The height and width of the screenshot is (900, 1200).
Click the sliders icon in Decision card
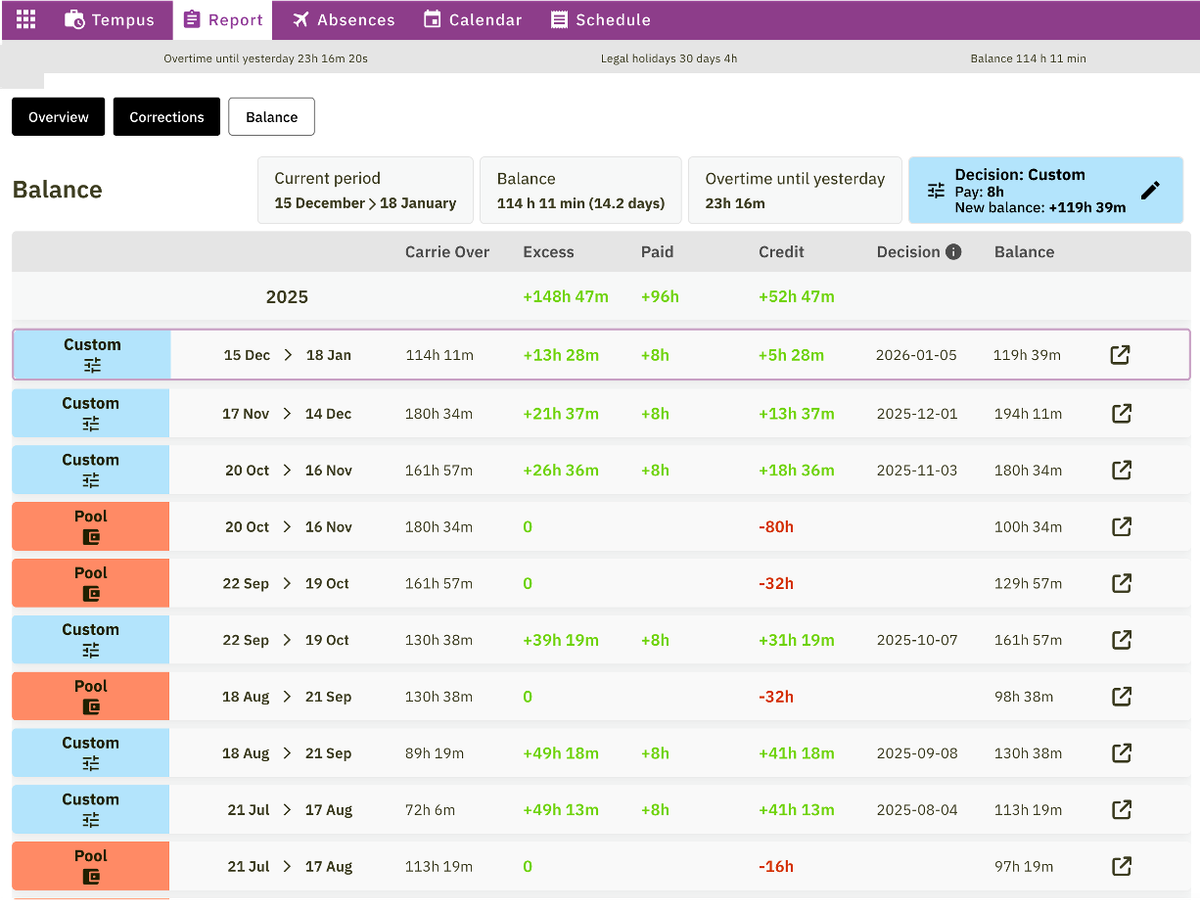click(x=936, y=190)
